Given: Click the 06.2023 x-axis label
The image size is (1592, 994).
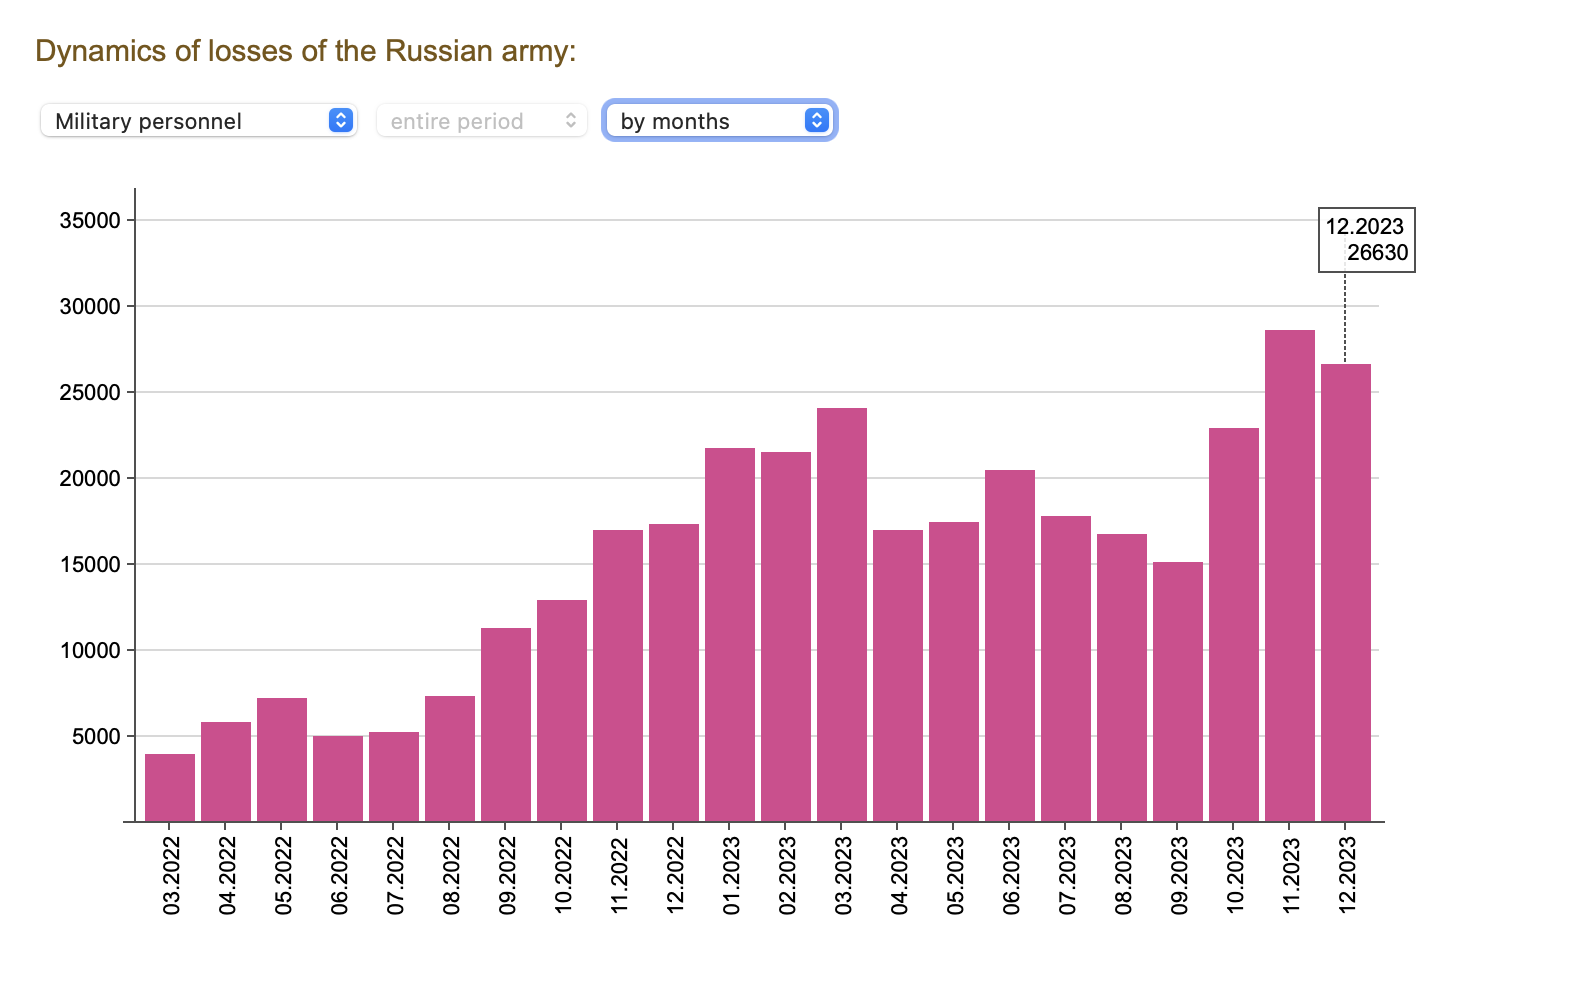Looking at the screenshot, I should 1011,876.
